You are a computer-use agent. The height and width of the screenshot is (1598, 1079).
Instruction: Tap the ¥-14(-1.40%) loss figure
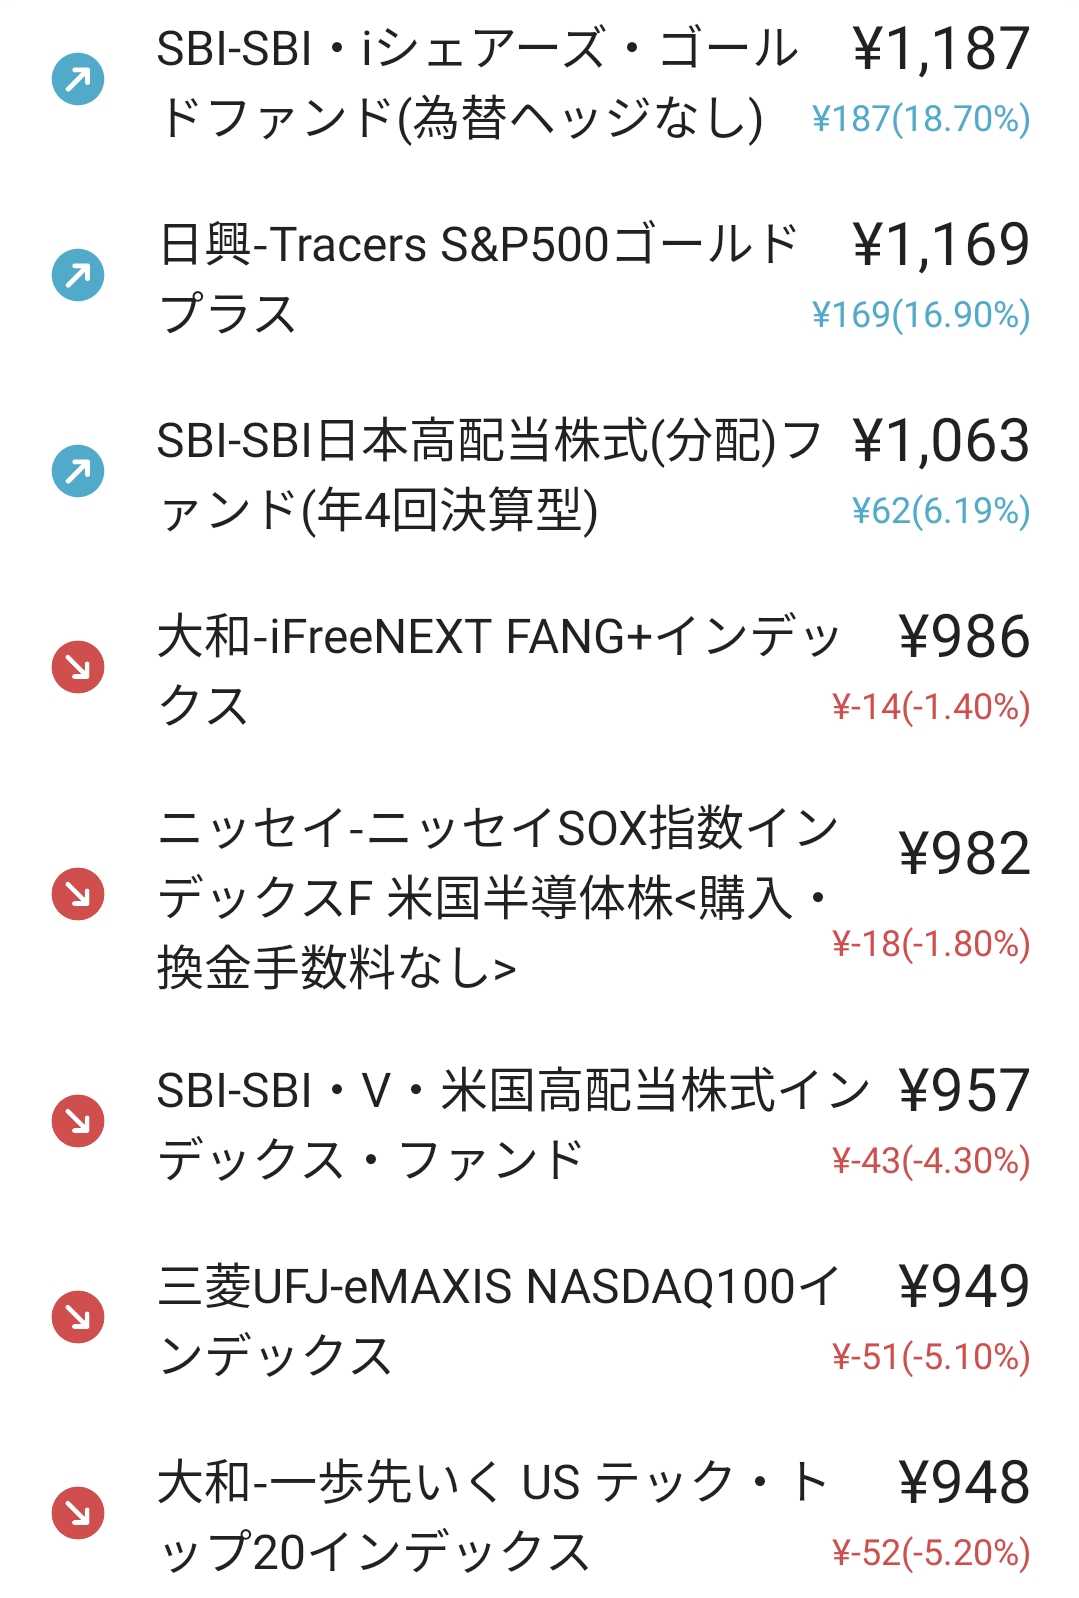930,707
